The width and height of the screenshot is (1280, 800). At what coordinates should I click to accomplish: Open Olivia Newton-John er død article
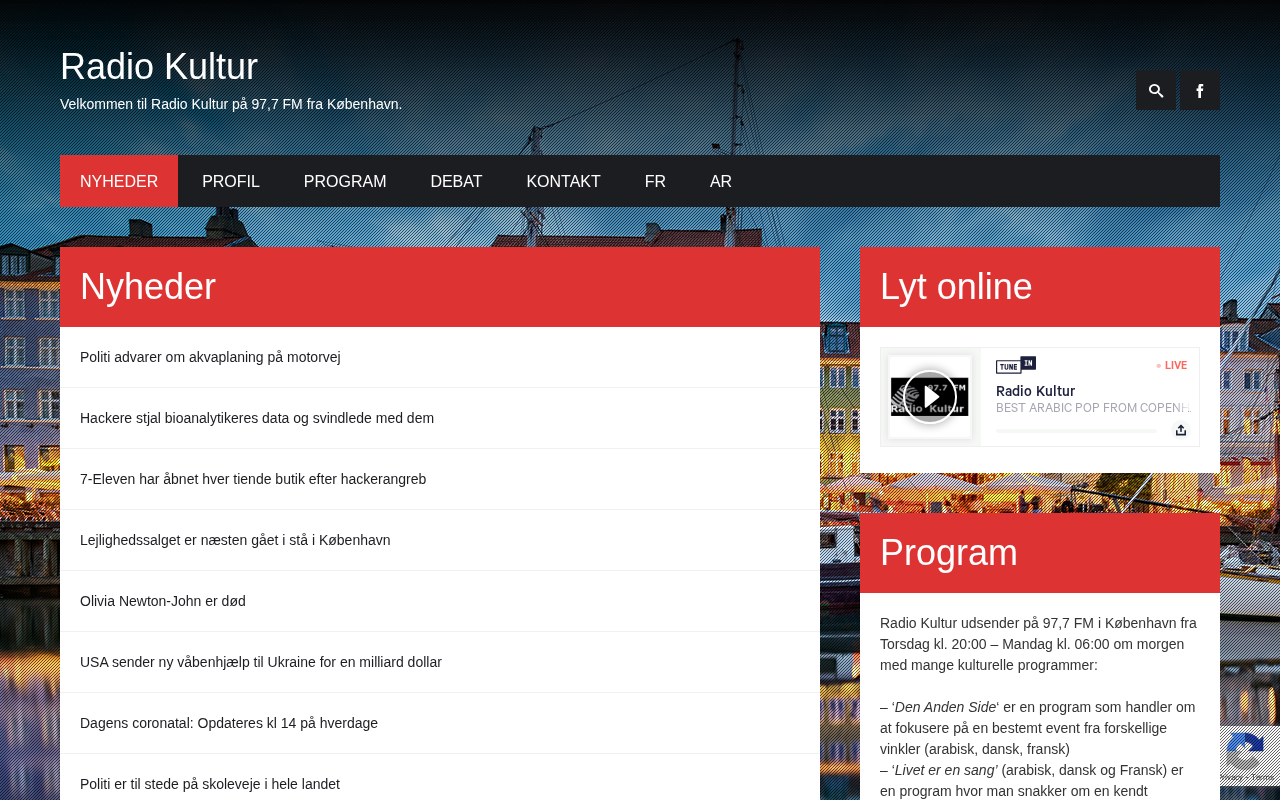pyautogui.click(x=163, y=601)
